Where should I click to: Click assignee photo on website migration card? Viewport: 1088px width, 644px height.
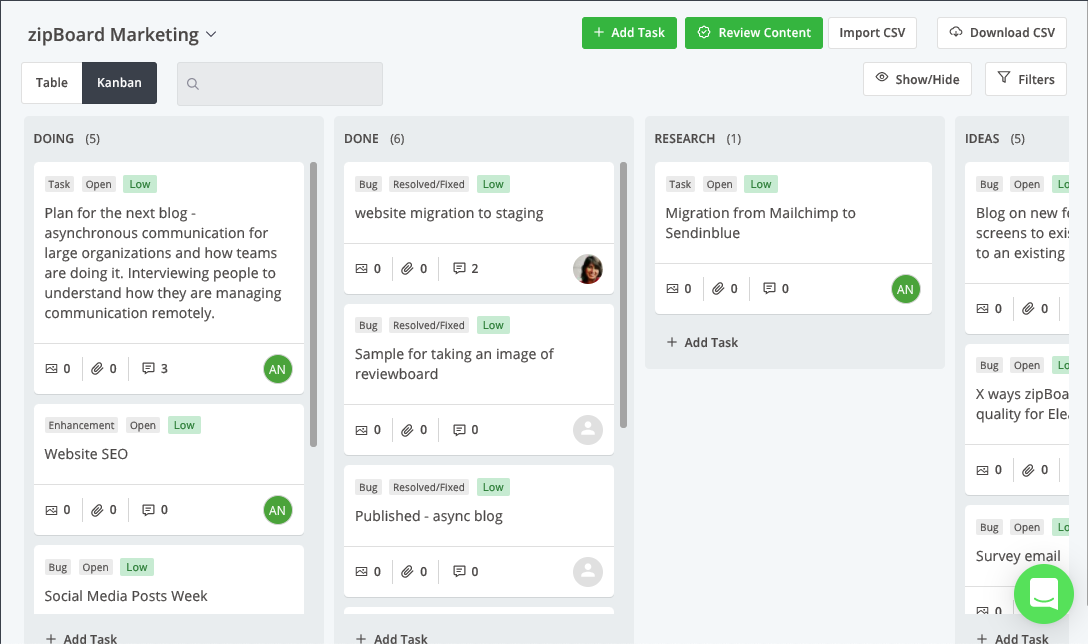pyautogui.click(x=588, y=269)
